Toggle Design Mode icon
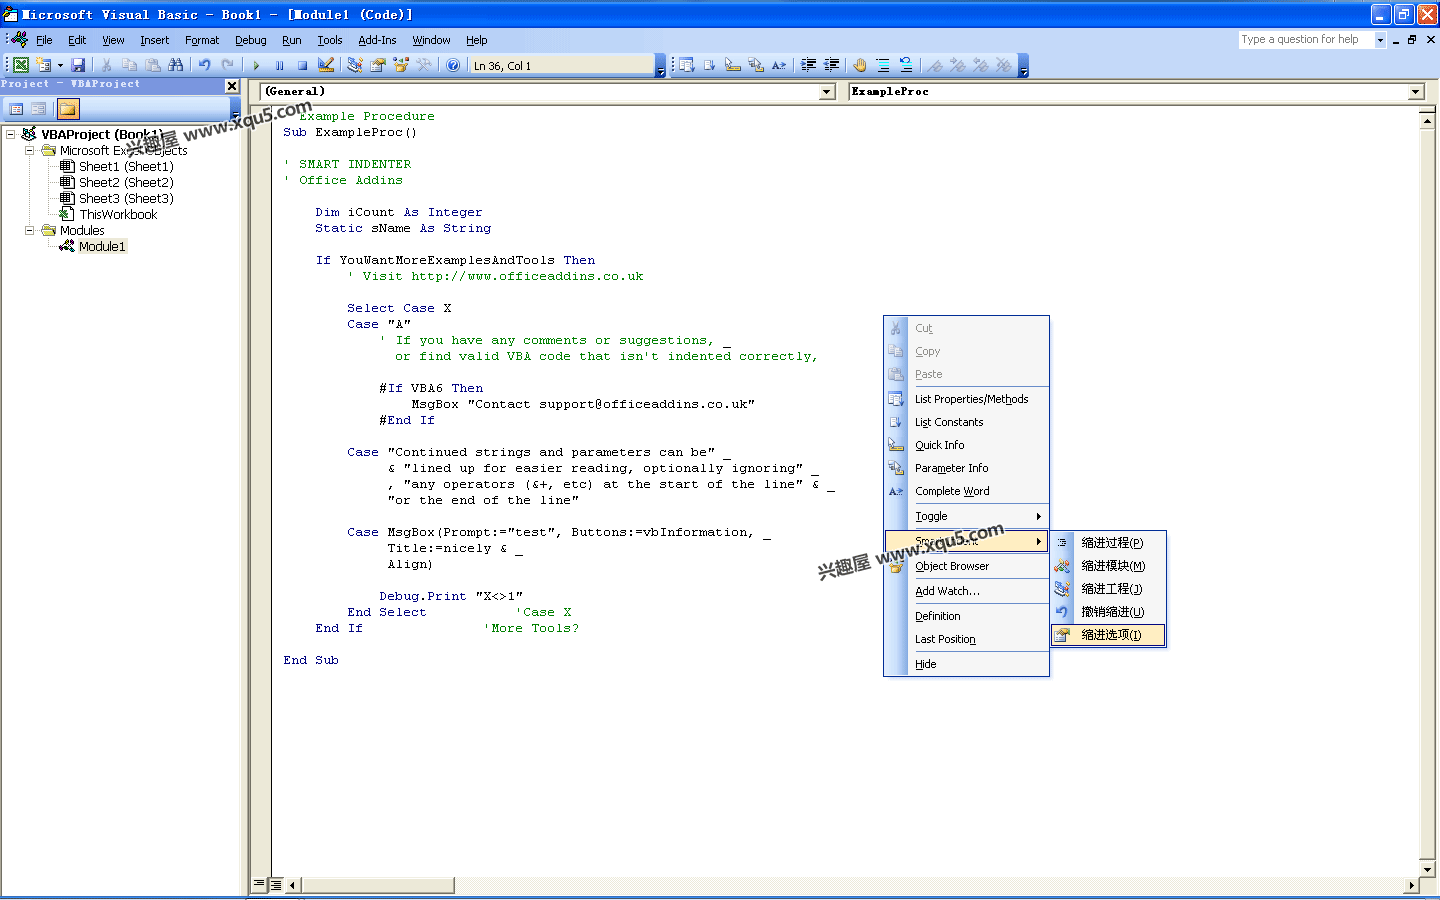 coord(326,65)
